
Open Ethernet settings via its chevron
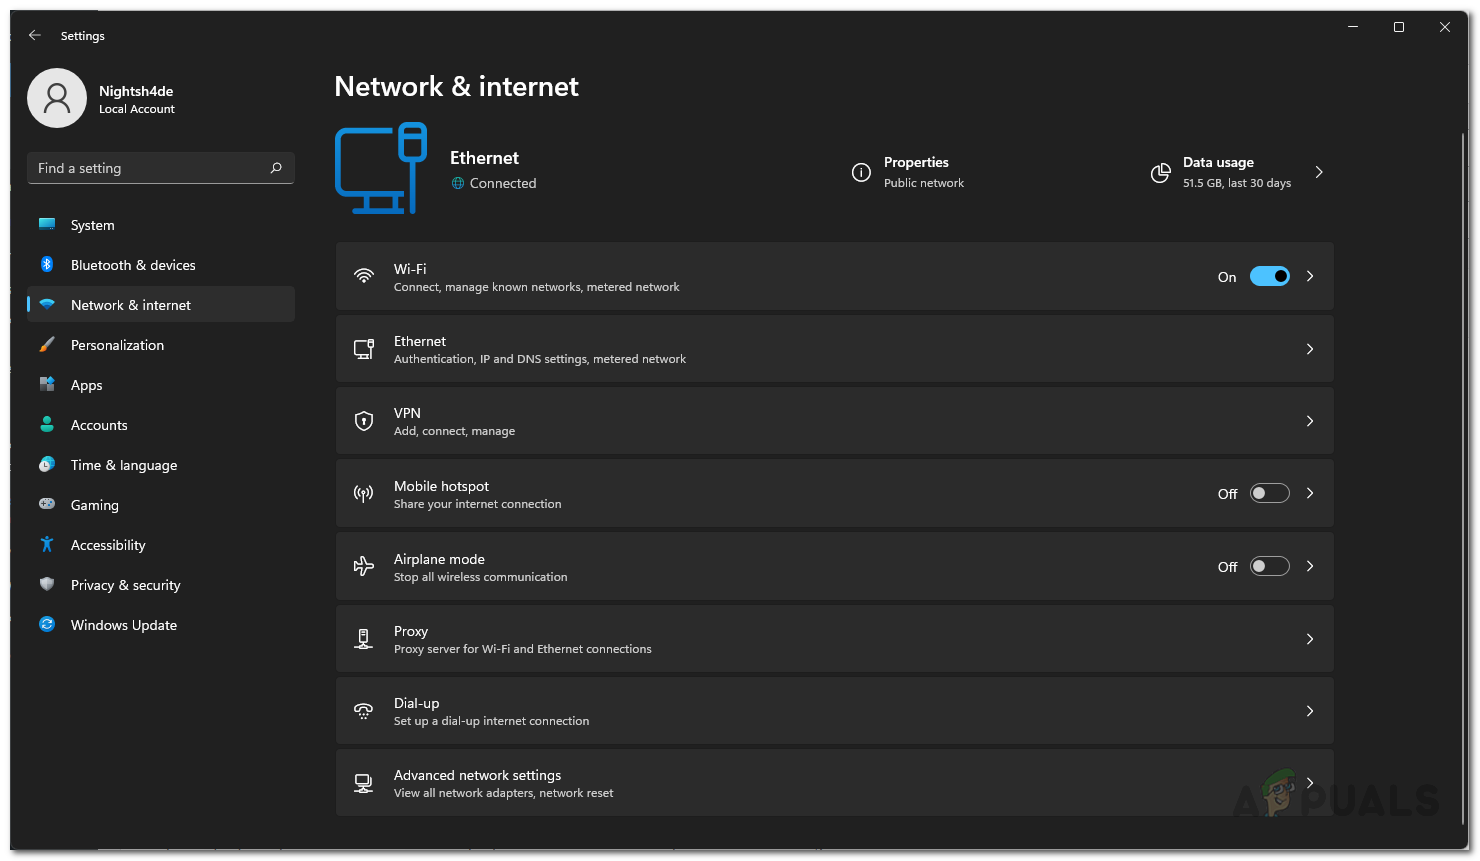coord(1310,349)
